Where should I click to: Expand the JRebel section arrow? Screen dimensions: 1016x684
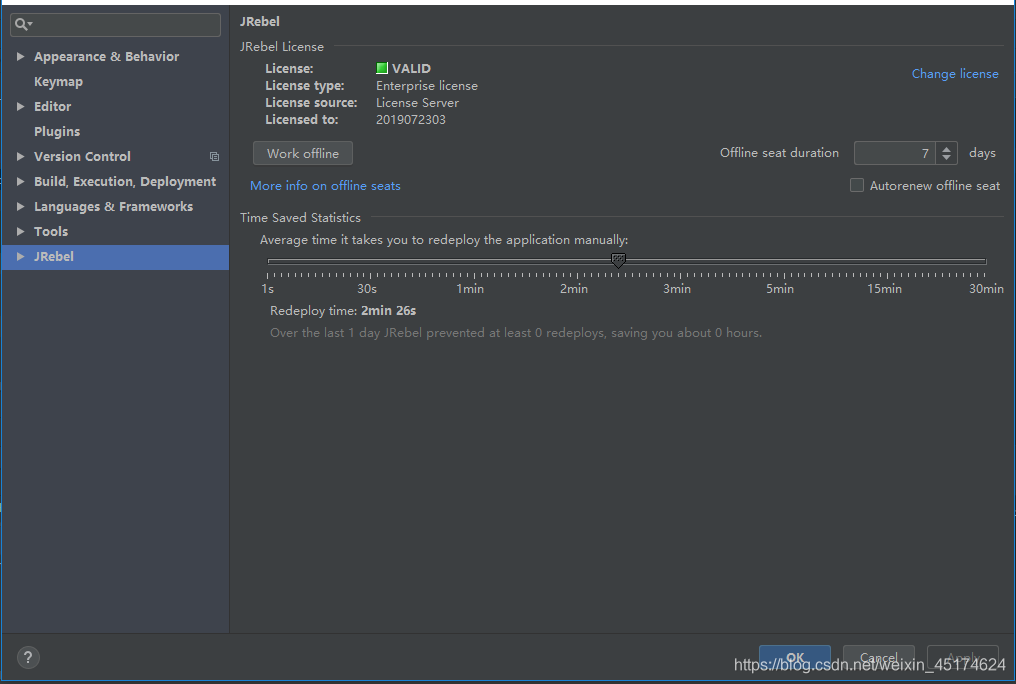click(20, 256)
